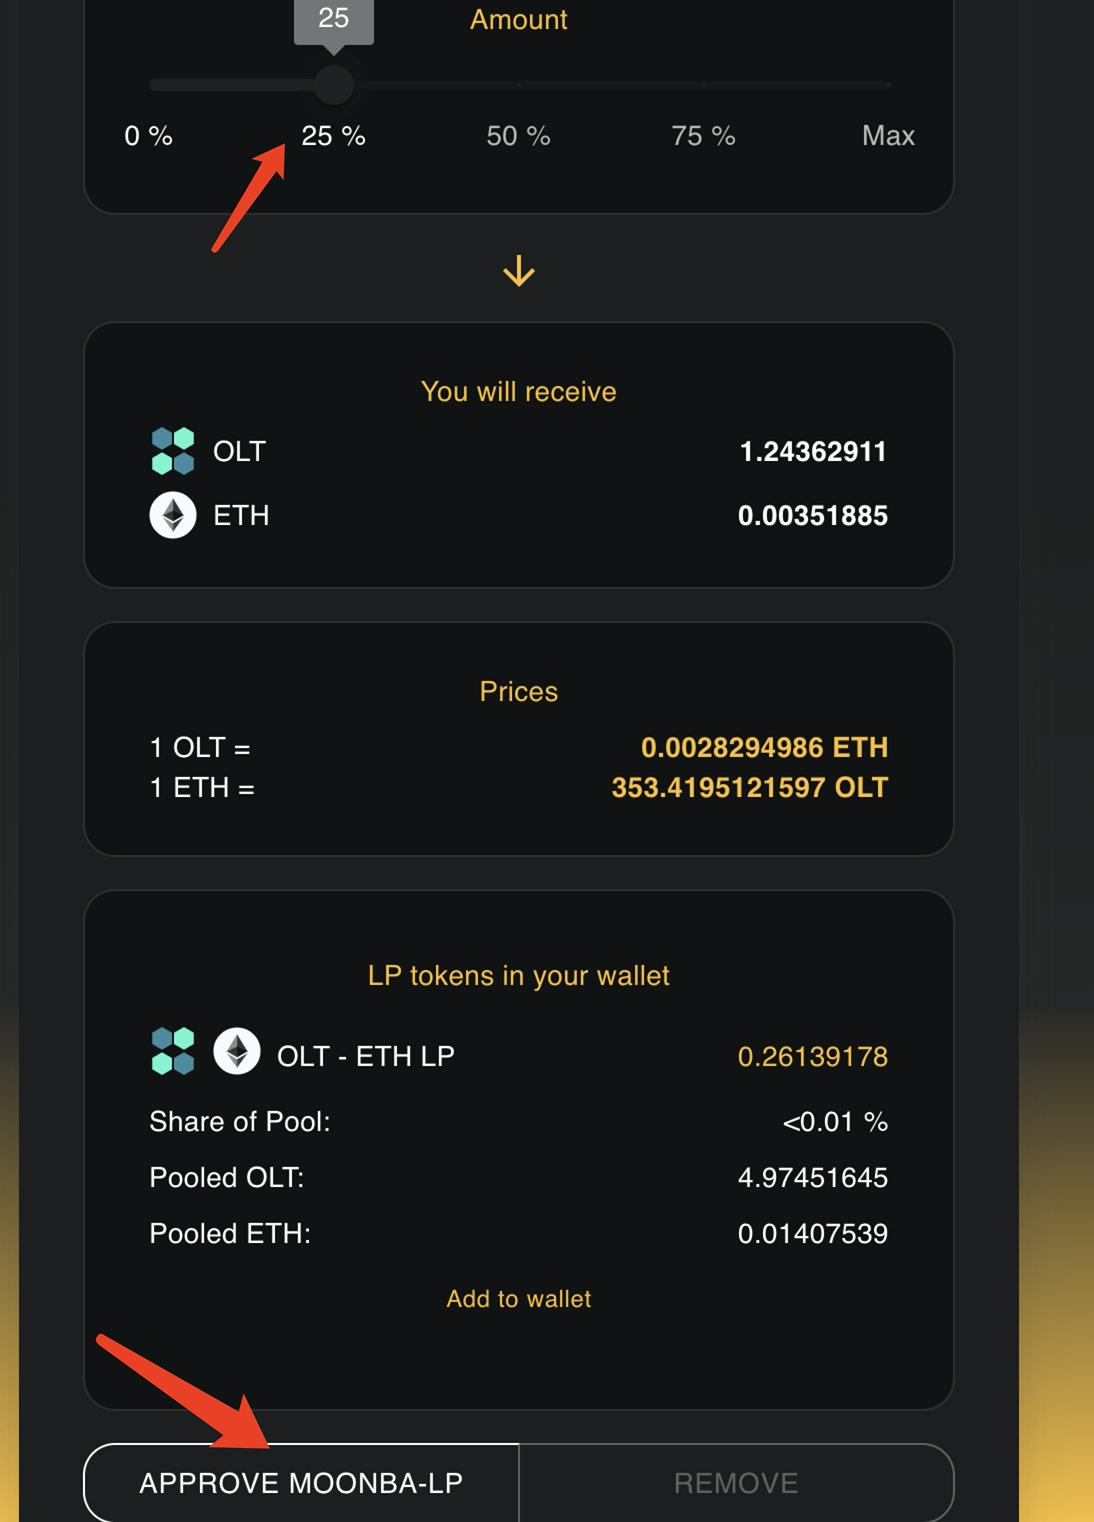1094x1522 pixels.
Task: Click the ETH icon beside OLT - ETH LP
Action: pos(237,1051)
